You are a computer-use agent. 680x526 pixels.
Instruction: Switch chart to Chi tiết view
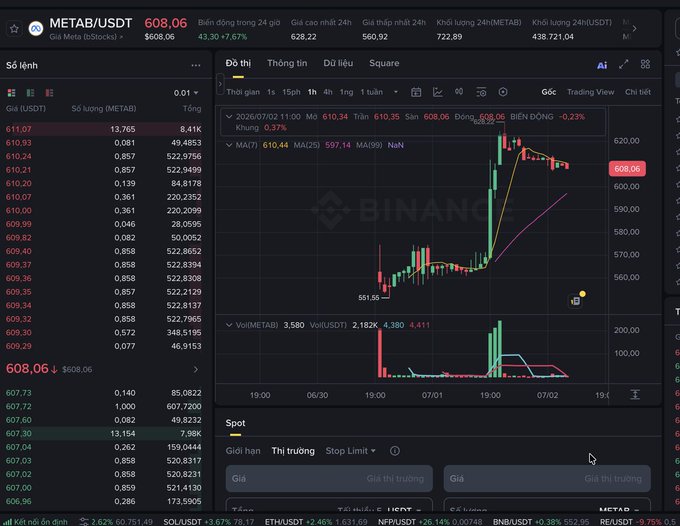(638, 92)
